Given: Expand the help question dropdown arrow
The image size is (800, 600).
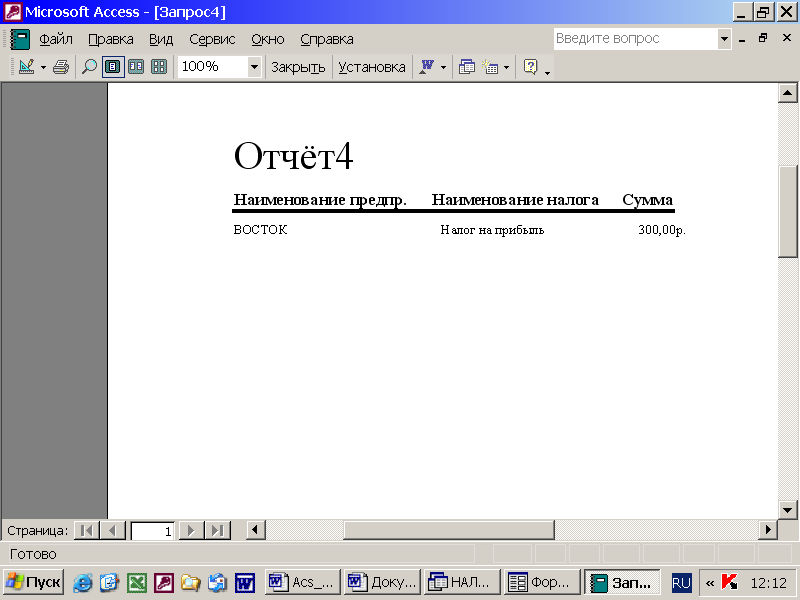Looking at the screenshot, I should tap(724, 39).
